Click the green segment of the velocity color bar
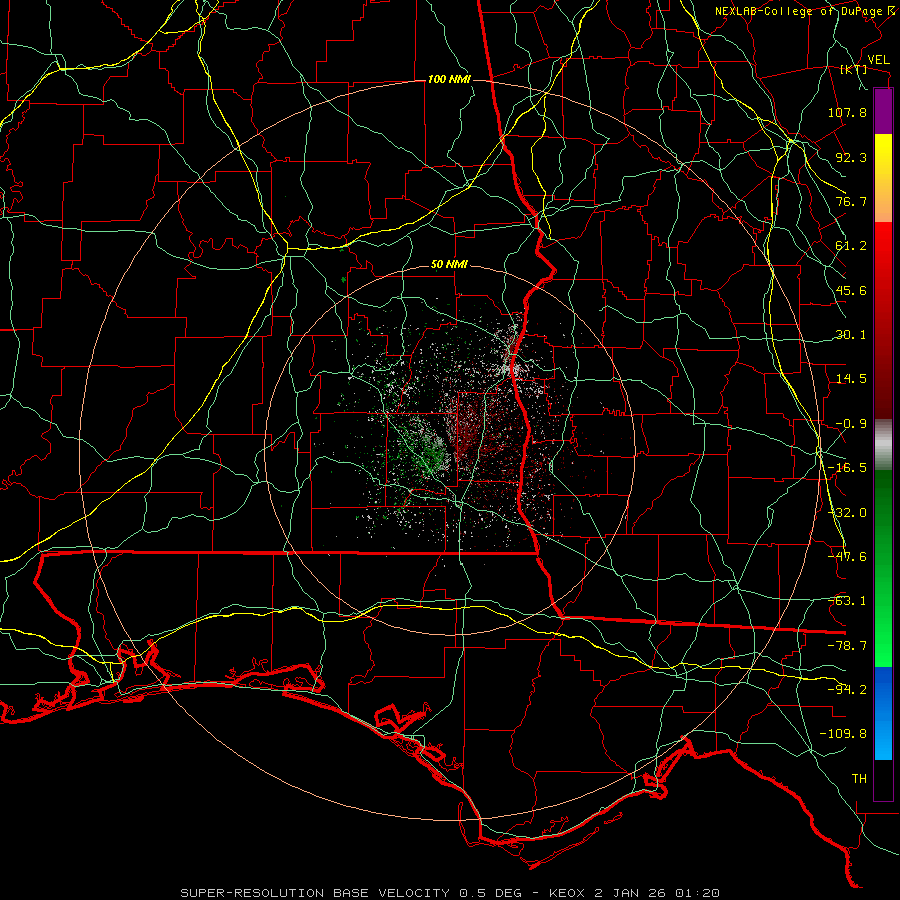 coord(883,568)
